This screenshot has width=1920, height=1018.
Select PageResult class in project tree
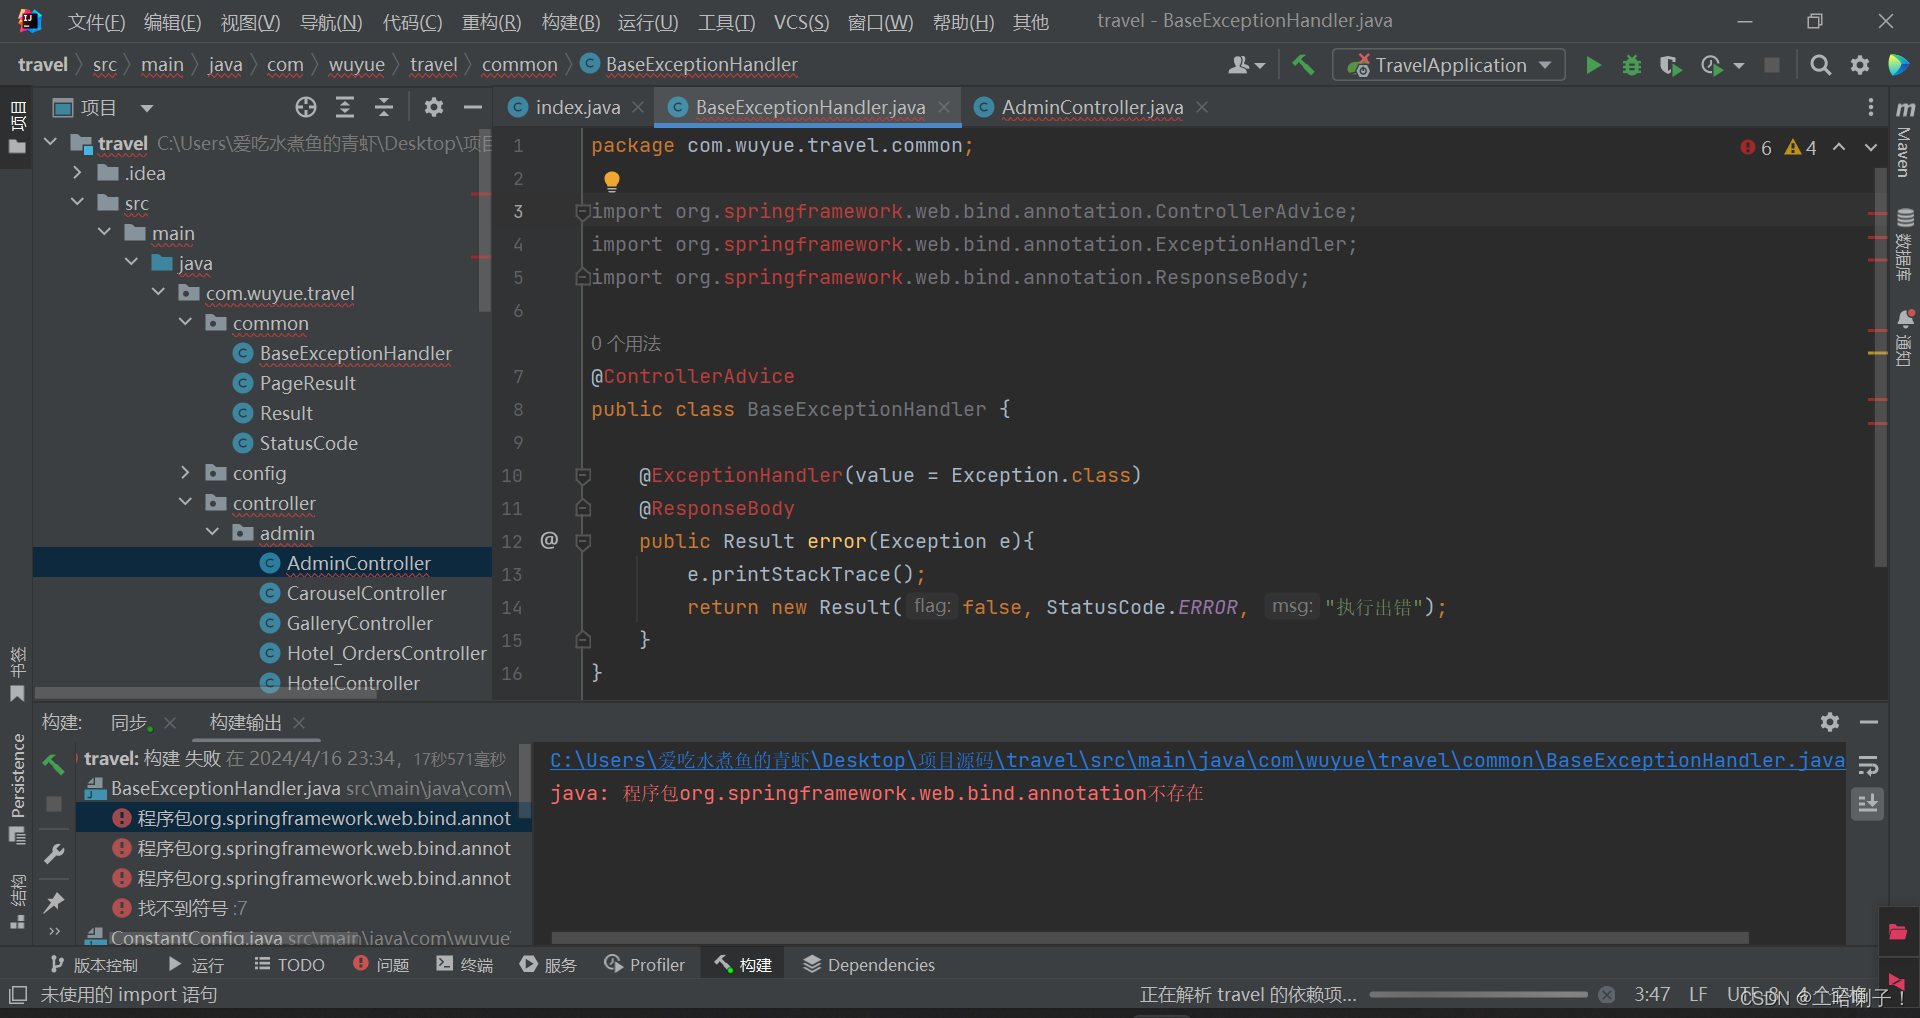(307, 383)
